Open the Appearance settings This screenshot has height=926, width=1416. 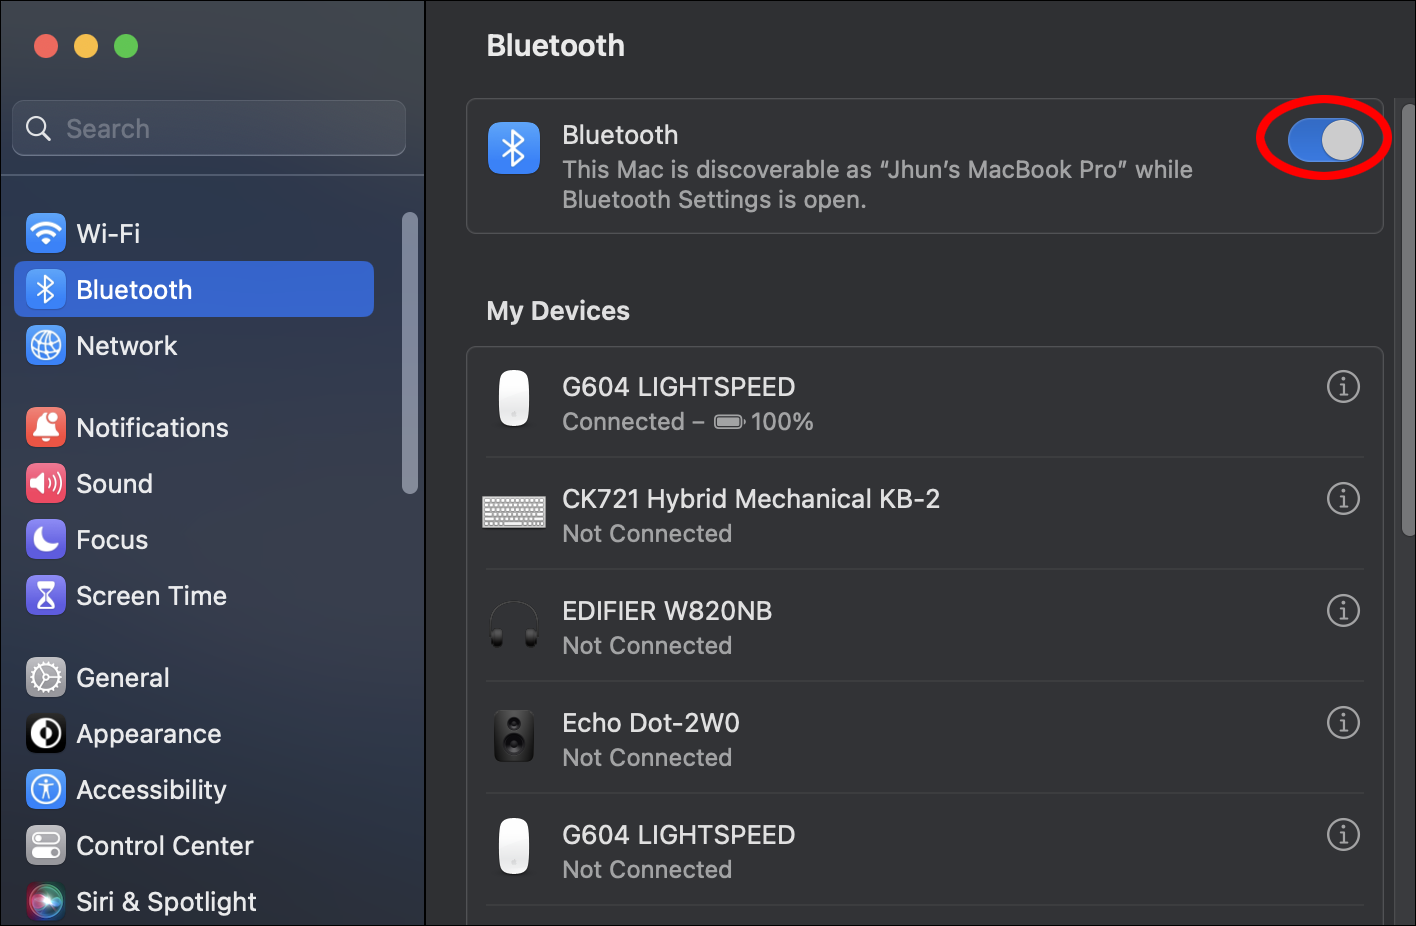148,734
